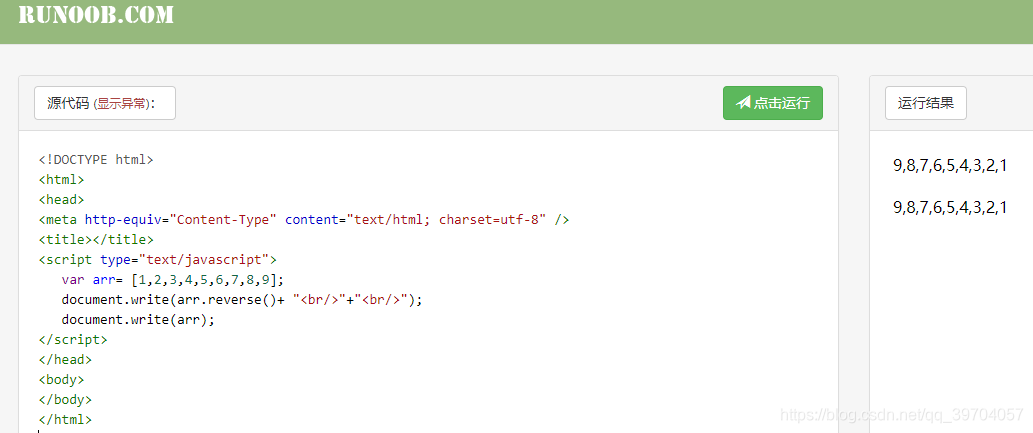Click the closing </html> tag line

coord(65,419)
